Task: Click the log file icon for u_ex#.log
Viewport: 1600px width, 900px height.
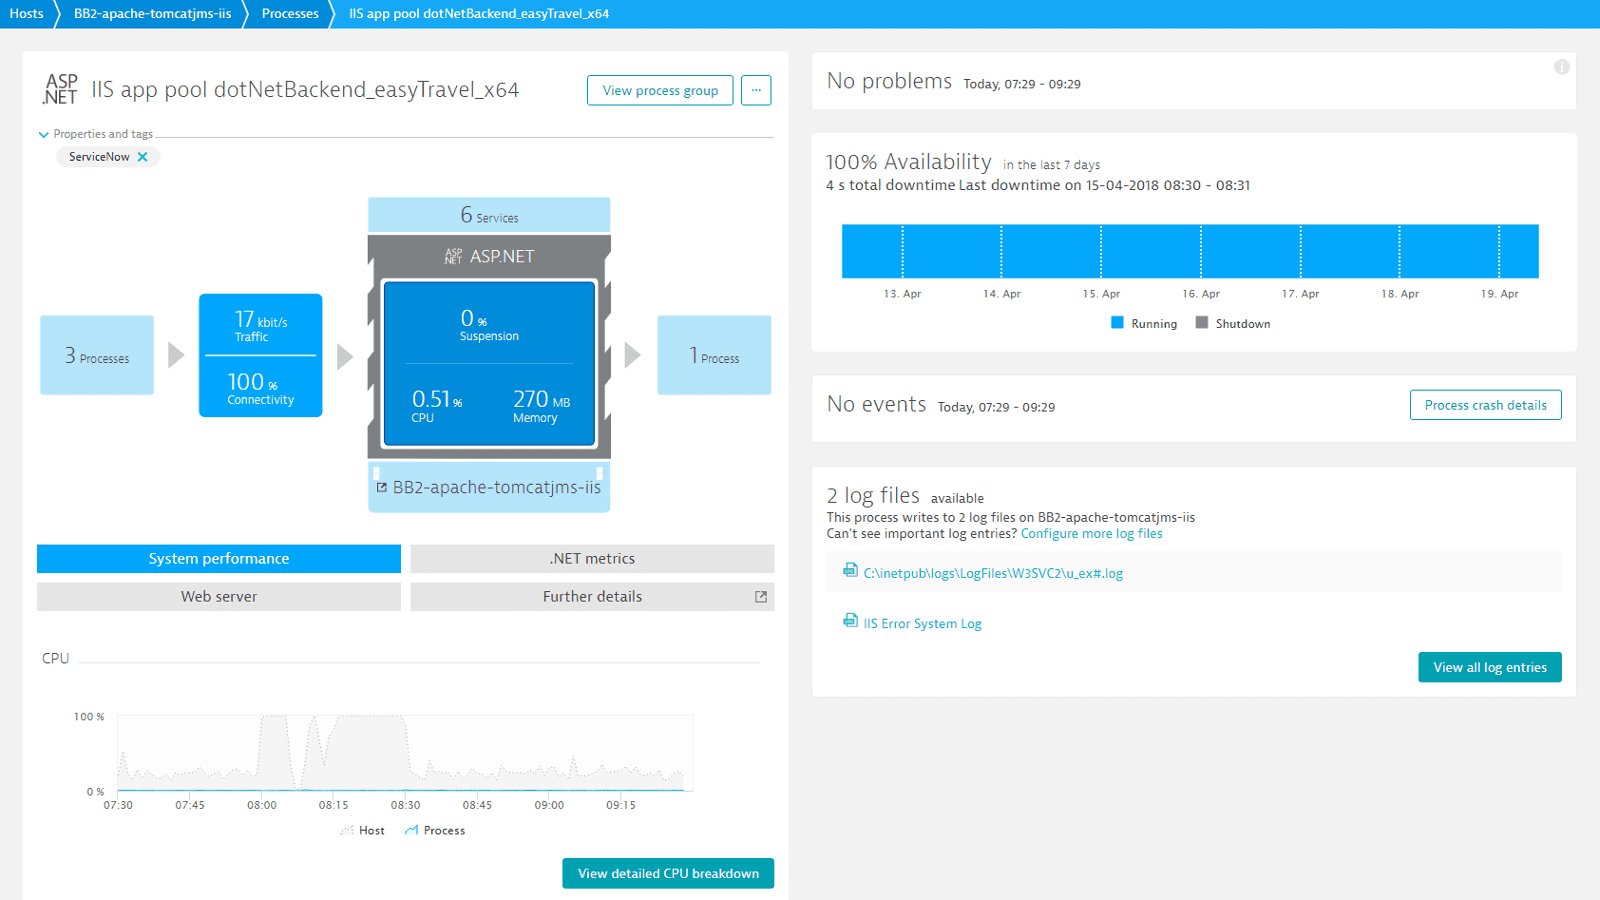Action: (850, 571)
